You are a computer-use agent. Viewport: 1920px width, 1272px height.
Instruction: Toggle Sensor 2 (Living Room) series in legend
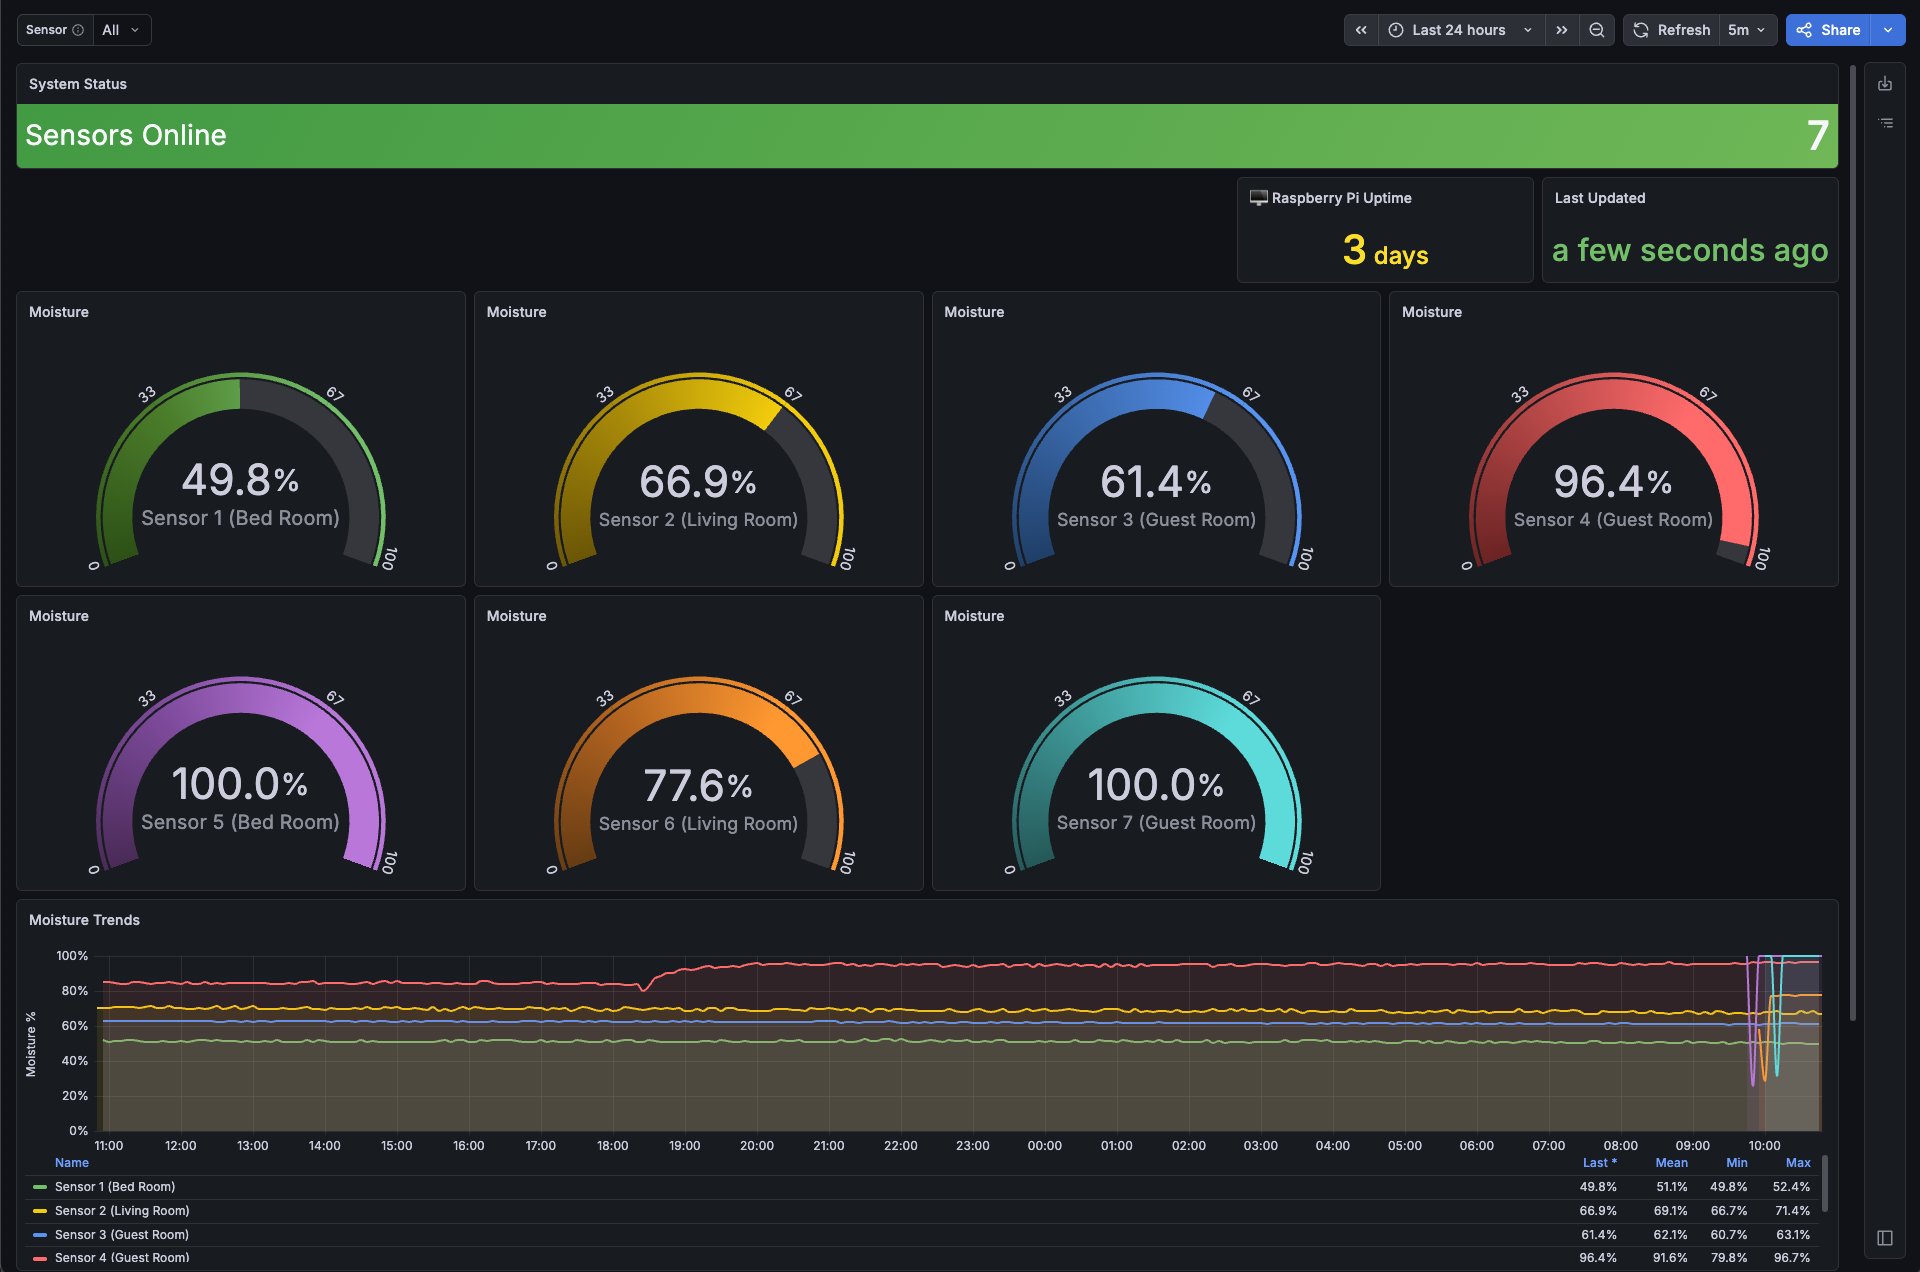(122, 1211)
